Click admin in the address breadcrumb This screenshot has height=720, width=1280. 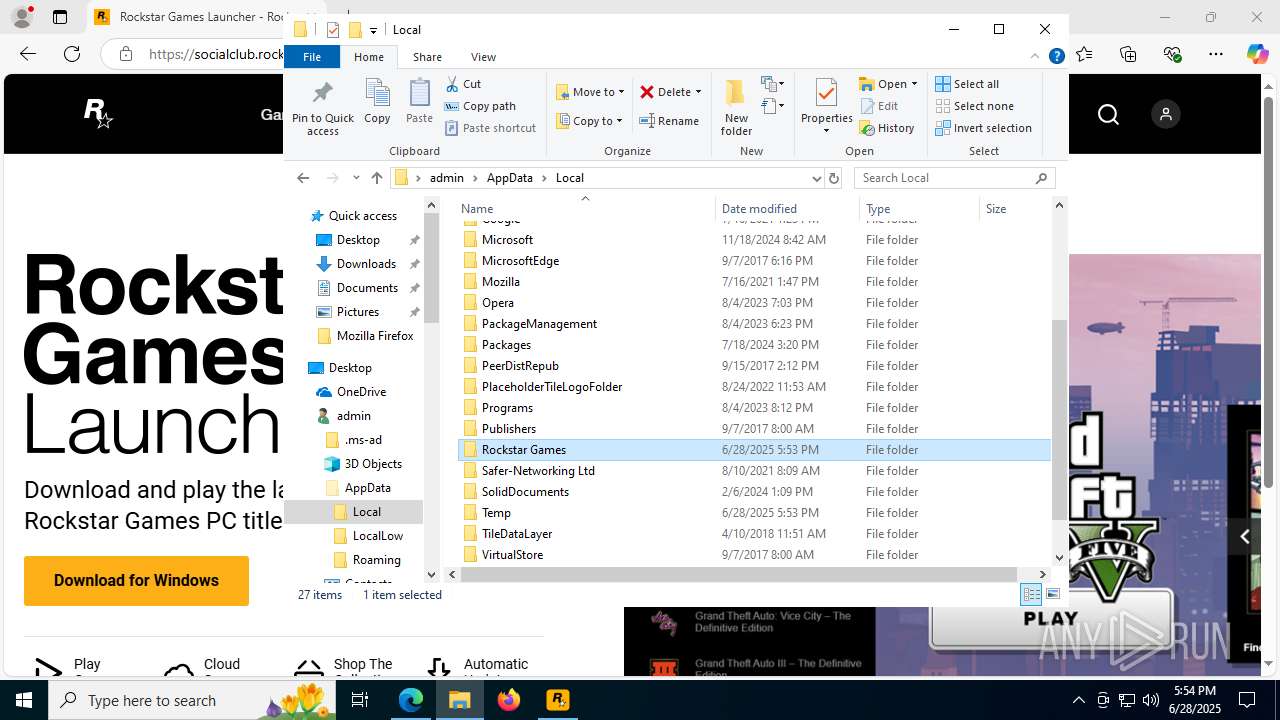[447, 178]
